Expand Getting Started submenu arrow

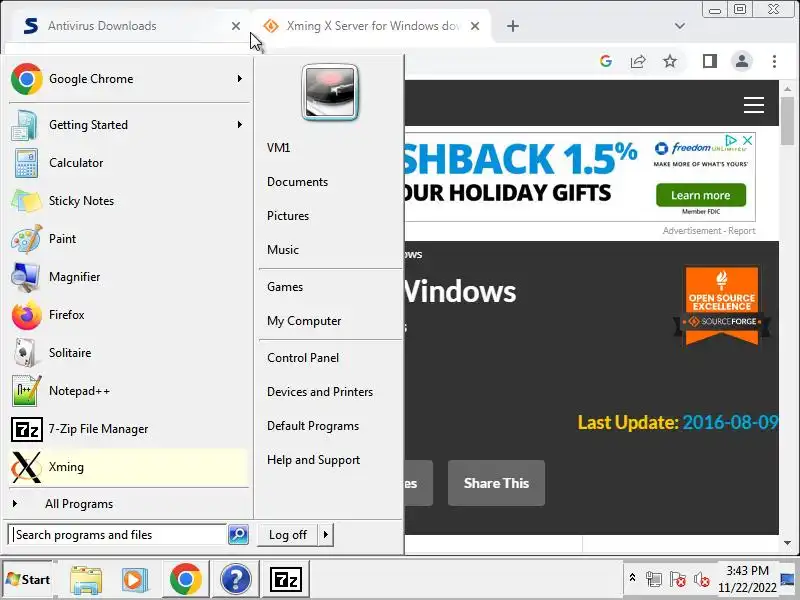click(x=239, y=125)
